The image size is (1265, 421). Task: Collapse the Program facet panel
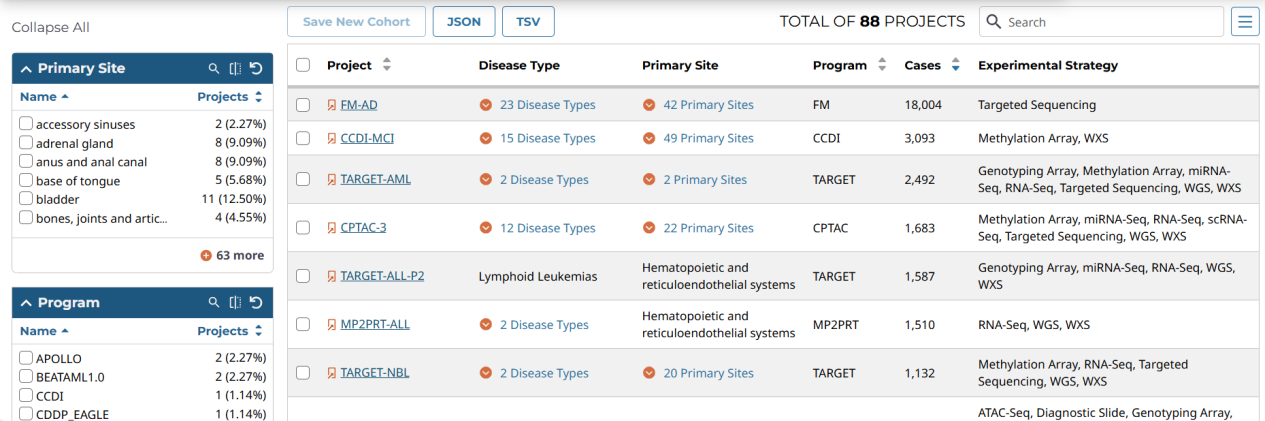coord(25,303)
